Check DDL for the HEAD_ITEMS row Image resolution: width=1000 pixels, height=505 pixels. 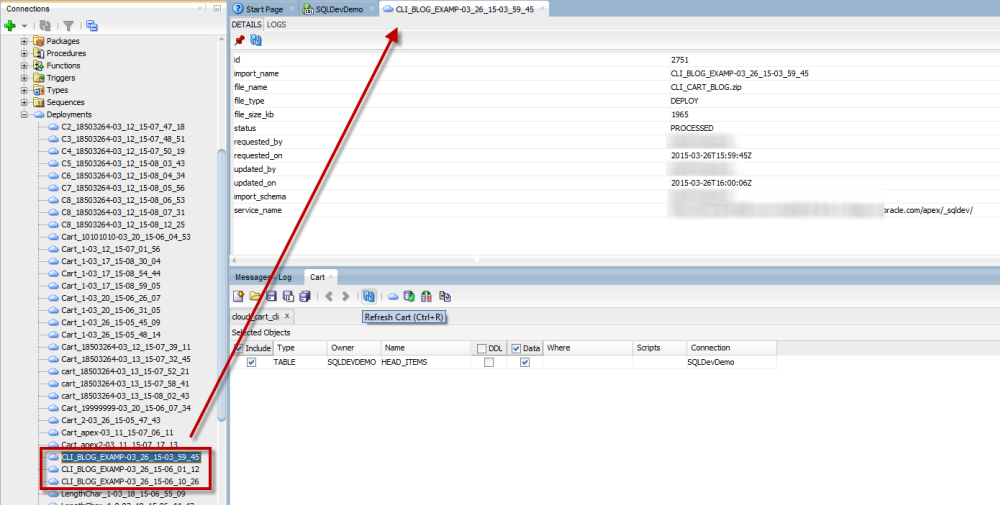489,362
